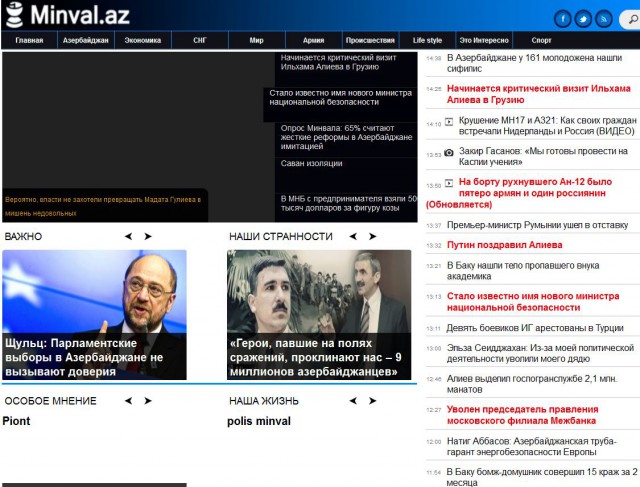Open the Армия menu item
The height and width of the screenshot is (487, 640).
[313, 40]
